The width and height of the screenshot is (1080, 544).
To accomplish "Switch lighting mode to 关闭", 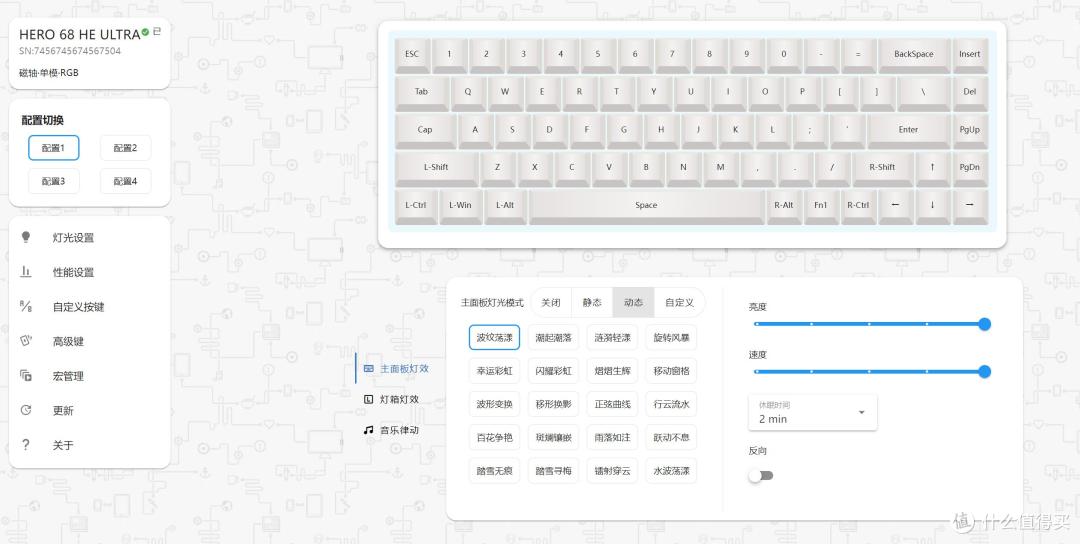I will (x=551, y=302).
